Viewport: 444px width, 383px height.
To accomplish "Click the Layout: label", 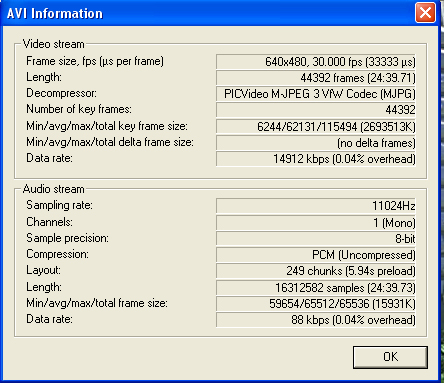I will [x=44, y=270].
